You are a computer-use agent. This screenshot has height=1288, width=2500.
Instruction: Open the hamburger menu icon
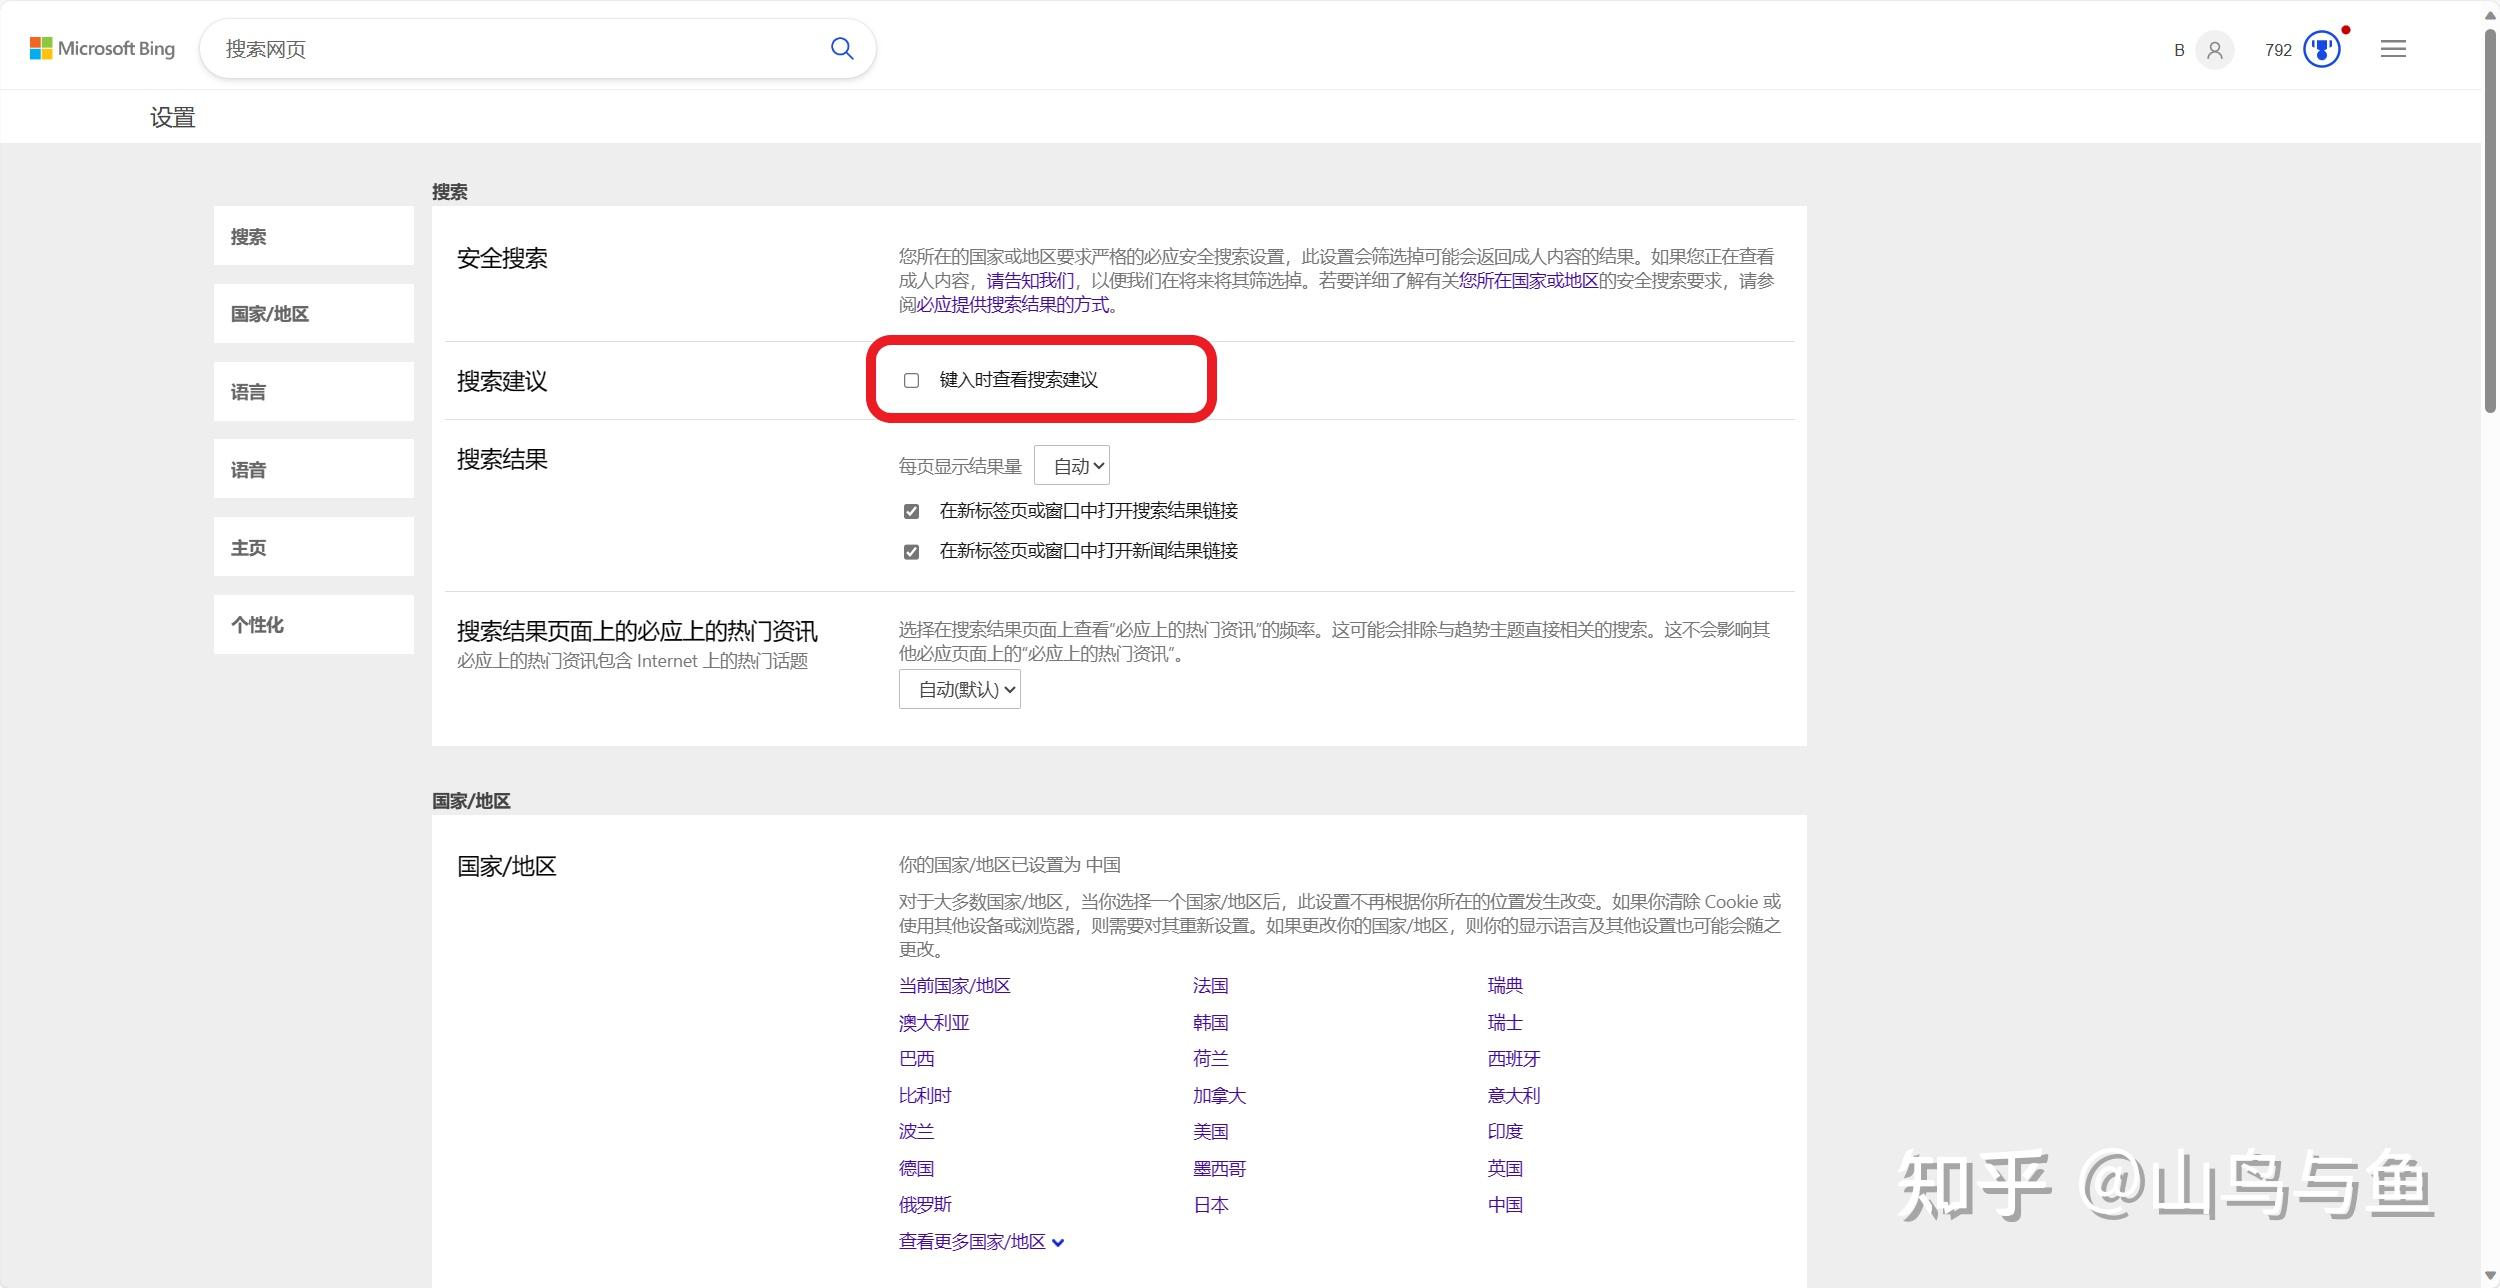pos(2392,49)
